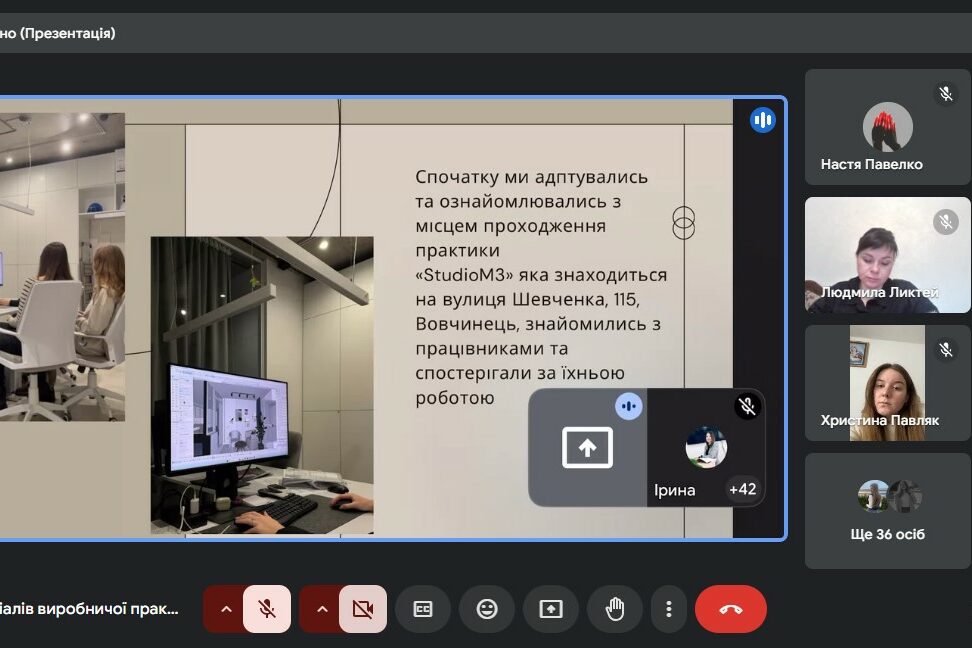Click the screen share icon in floating preview
The image size is (972, 648).
point(587,448)
